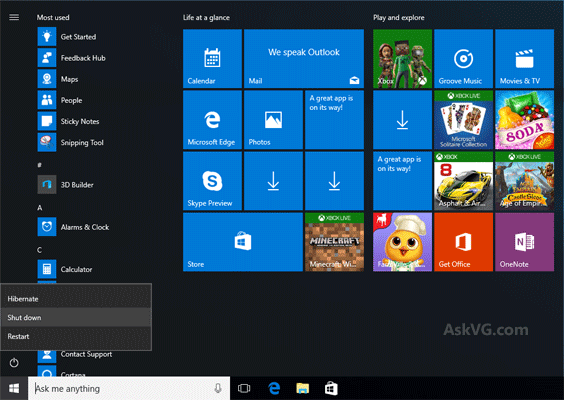Image resolution: width=564 pixels, height=400 pixels.
Task: Open the Calendar tile
Action: [213, 59]
